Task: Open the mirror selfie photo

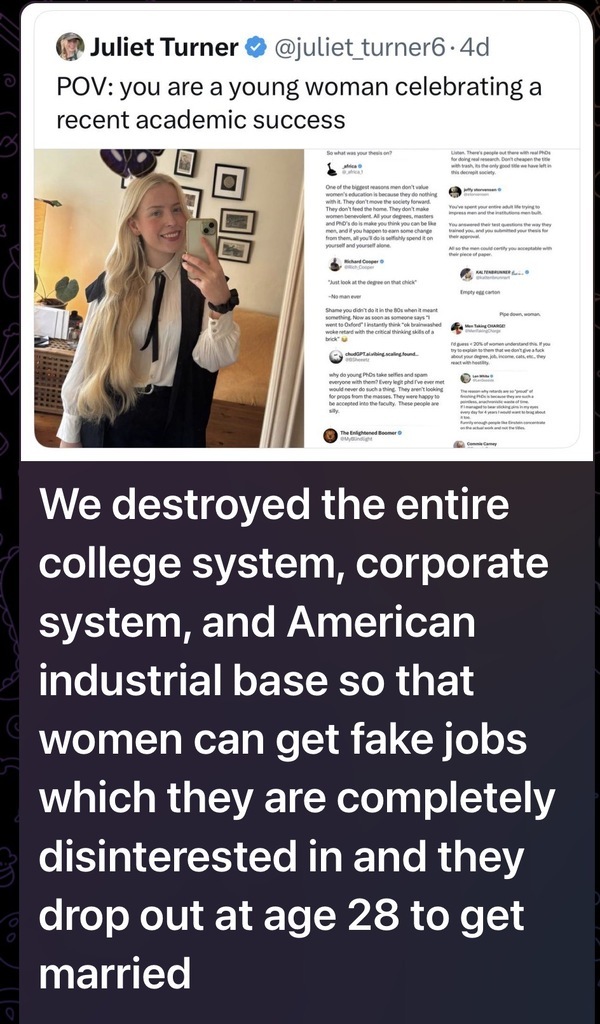Action: 169,298
